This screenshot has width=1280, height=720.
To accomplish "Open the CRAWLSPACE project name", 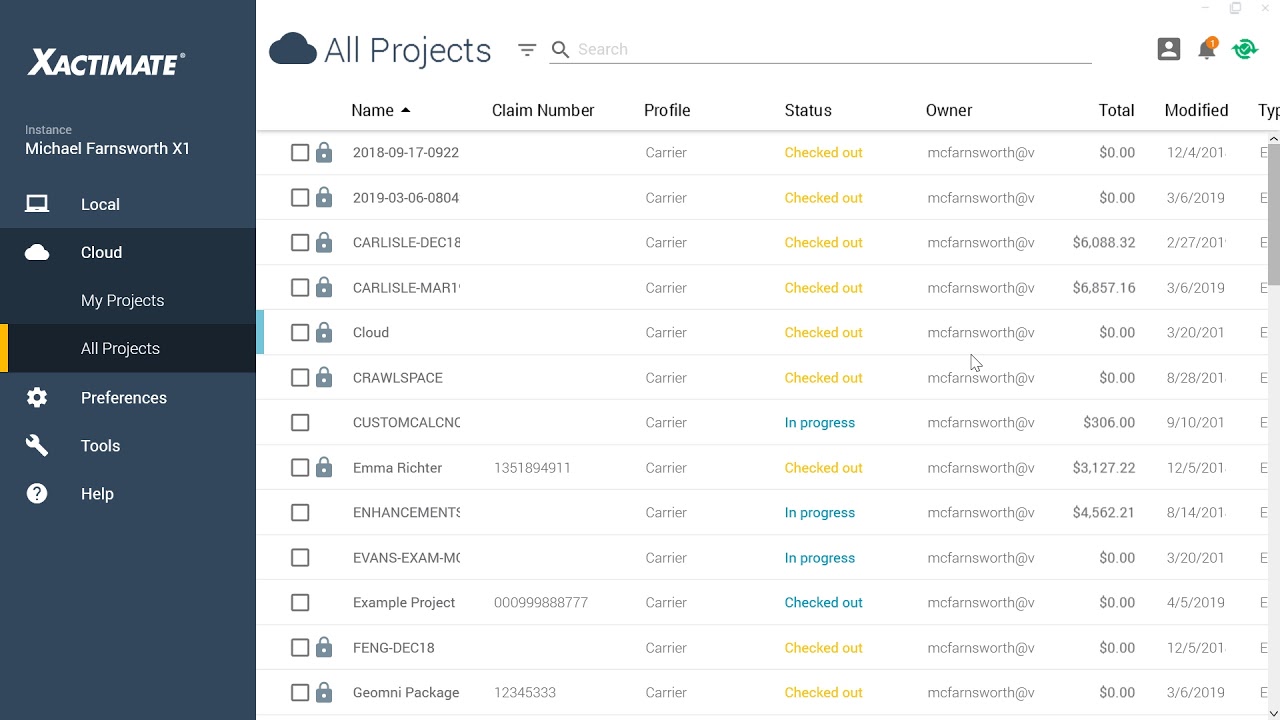I will tap(398, 378).
